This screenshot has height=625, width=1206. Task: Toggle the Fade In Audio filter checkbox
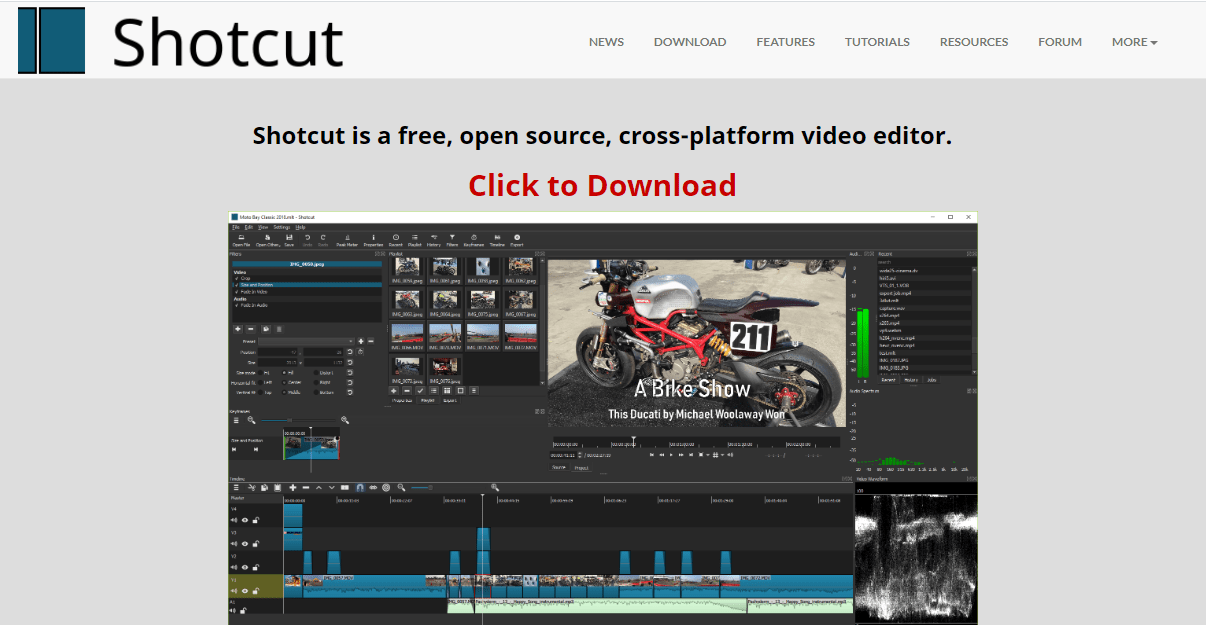[x=237, y=305]
